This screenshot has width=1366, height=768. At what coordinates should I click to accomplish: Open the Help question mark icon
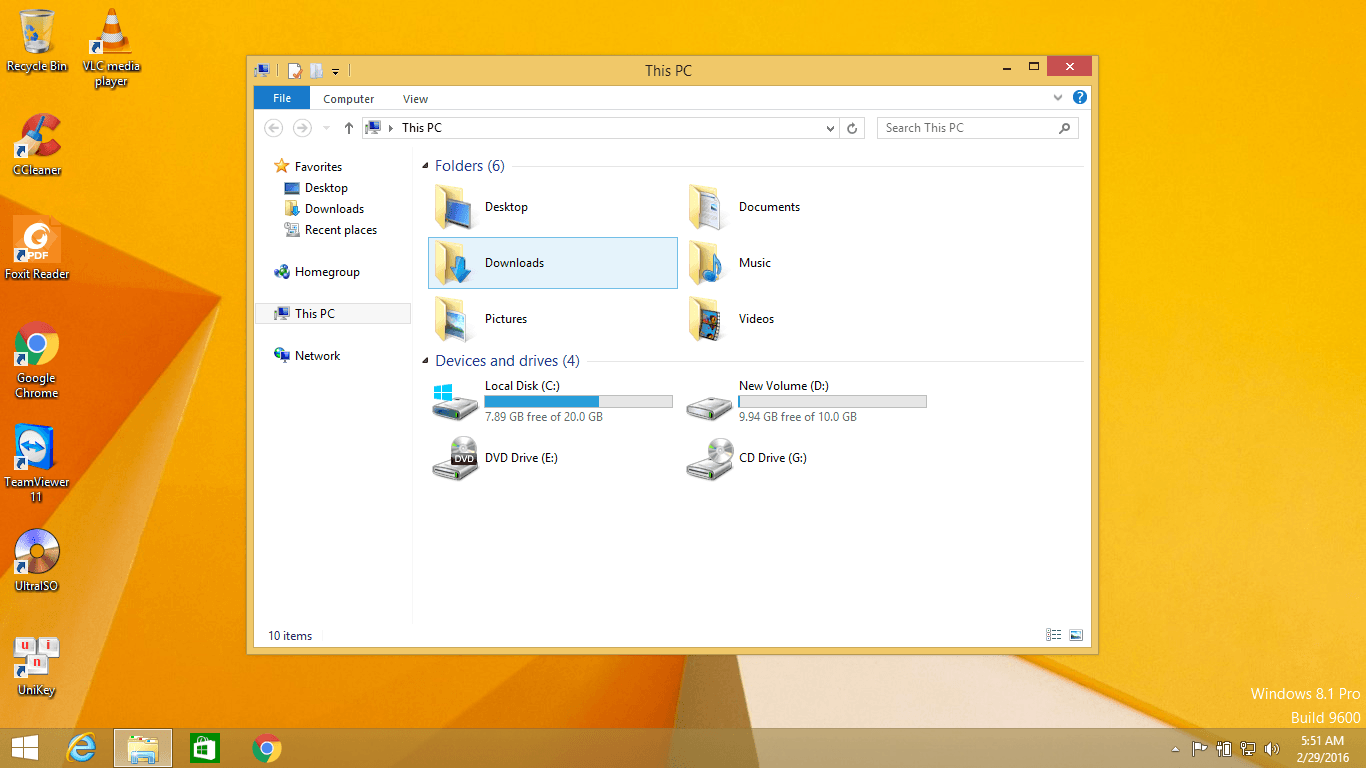(x=1080, y=98)
